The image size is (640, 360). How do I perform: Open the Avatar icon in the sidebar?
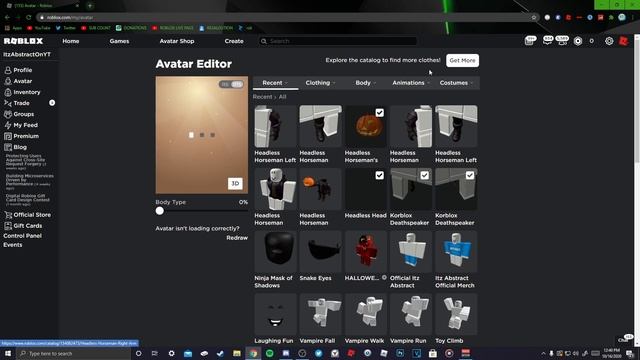coord(8,81)
